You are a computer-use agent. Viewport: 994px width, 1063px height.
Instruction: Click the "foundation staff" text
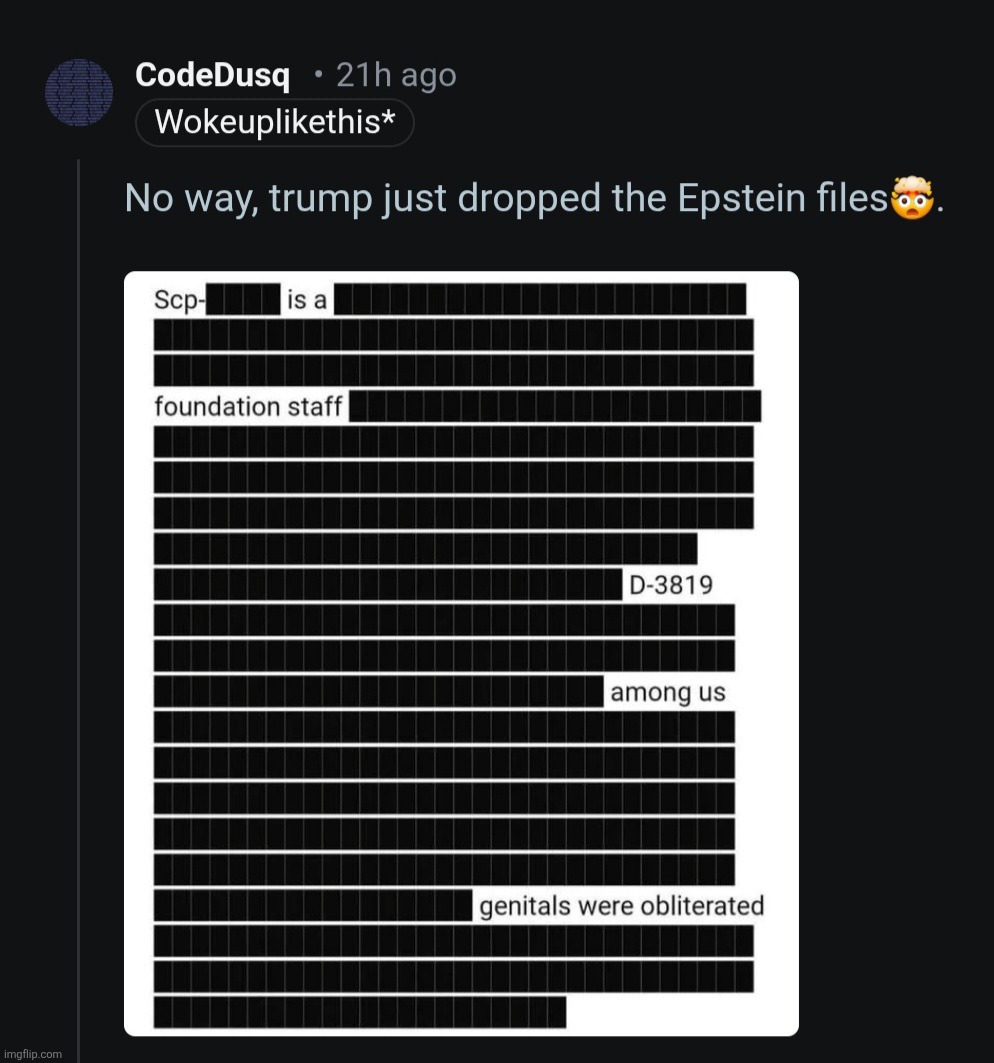click(248, 407)
